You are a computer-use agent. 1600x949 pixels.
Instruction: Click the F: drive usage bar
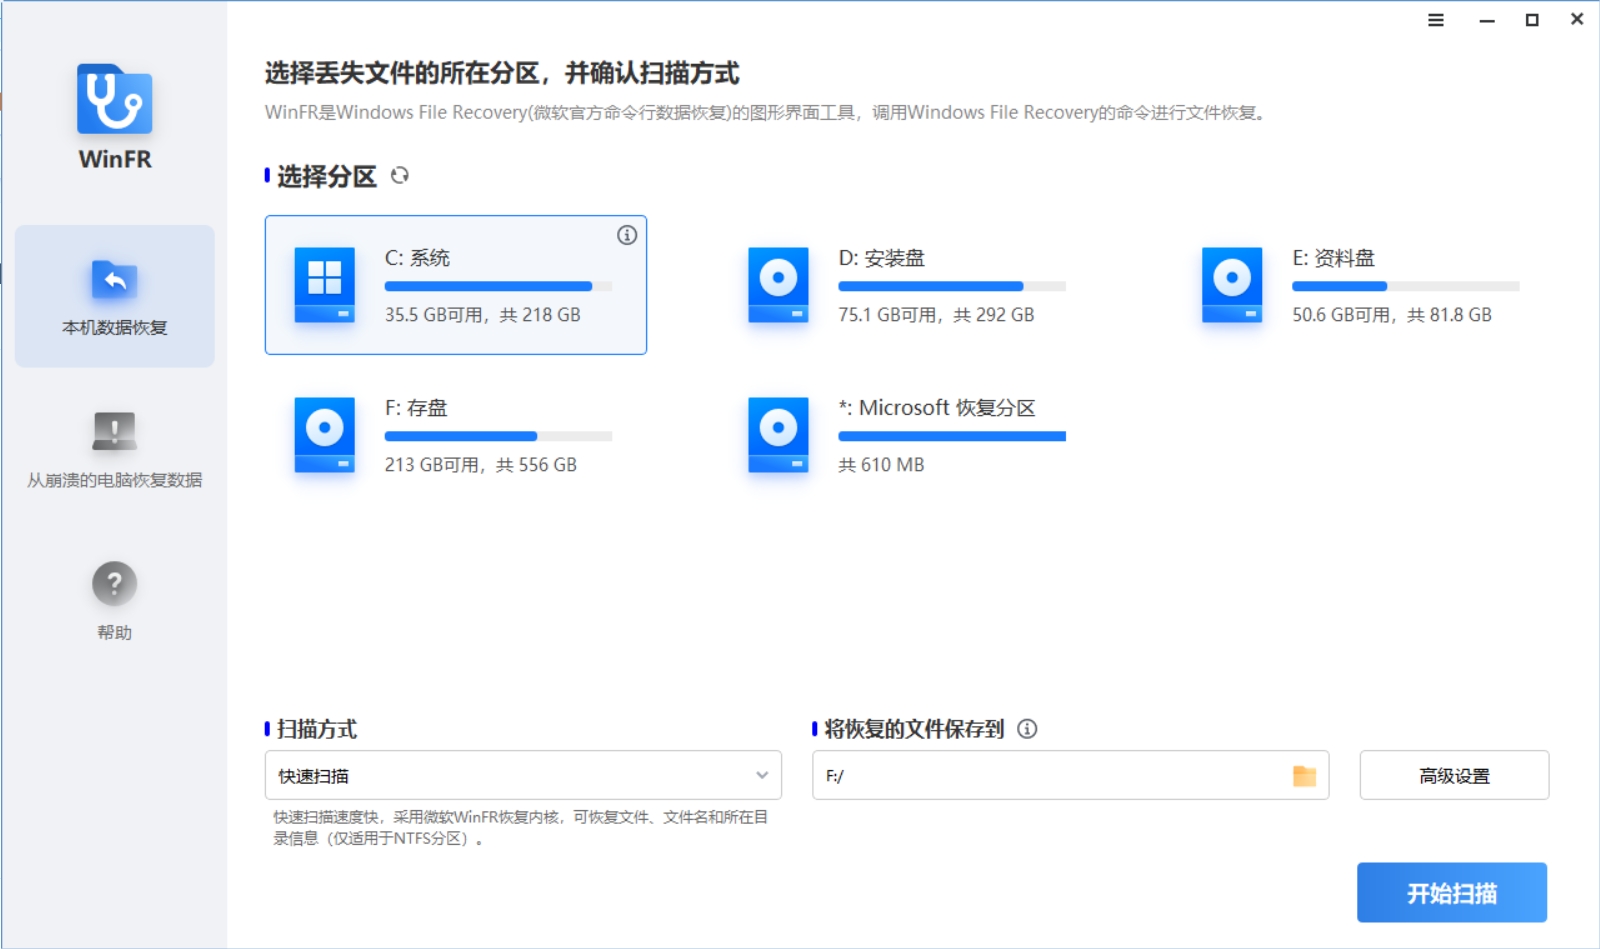(x=498, y=437)
